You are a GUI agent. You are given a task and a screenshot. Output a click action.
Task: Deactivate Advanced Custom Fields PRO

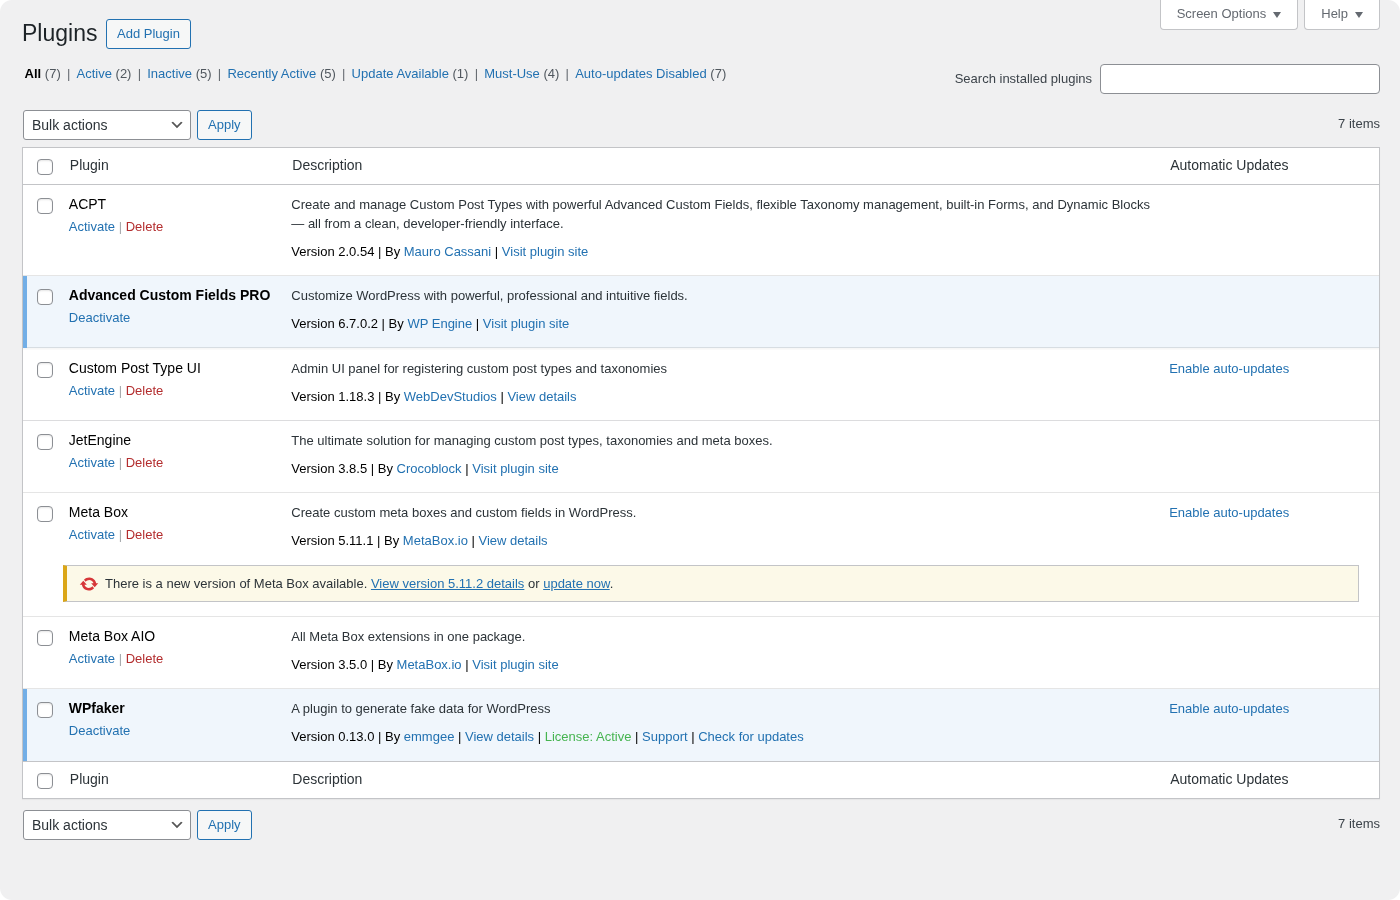coord(99,317)
